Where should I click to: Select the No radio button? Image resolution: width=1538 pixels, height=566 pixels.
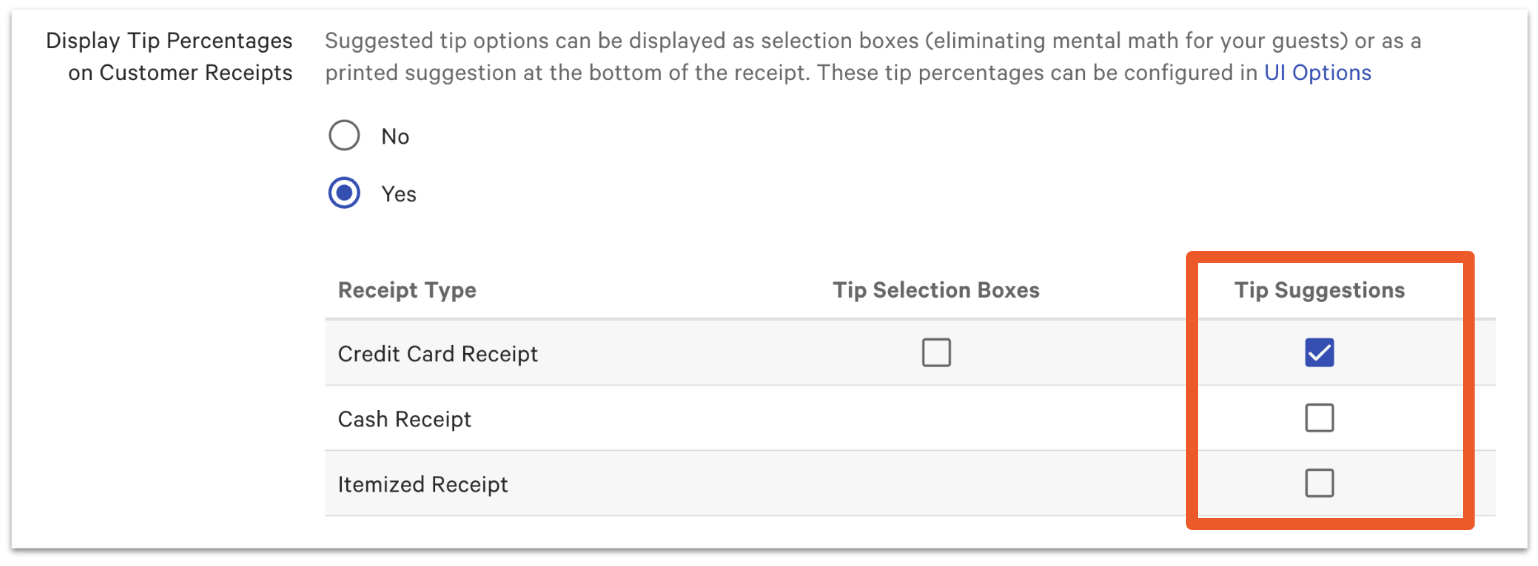[344, 136]
